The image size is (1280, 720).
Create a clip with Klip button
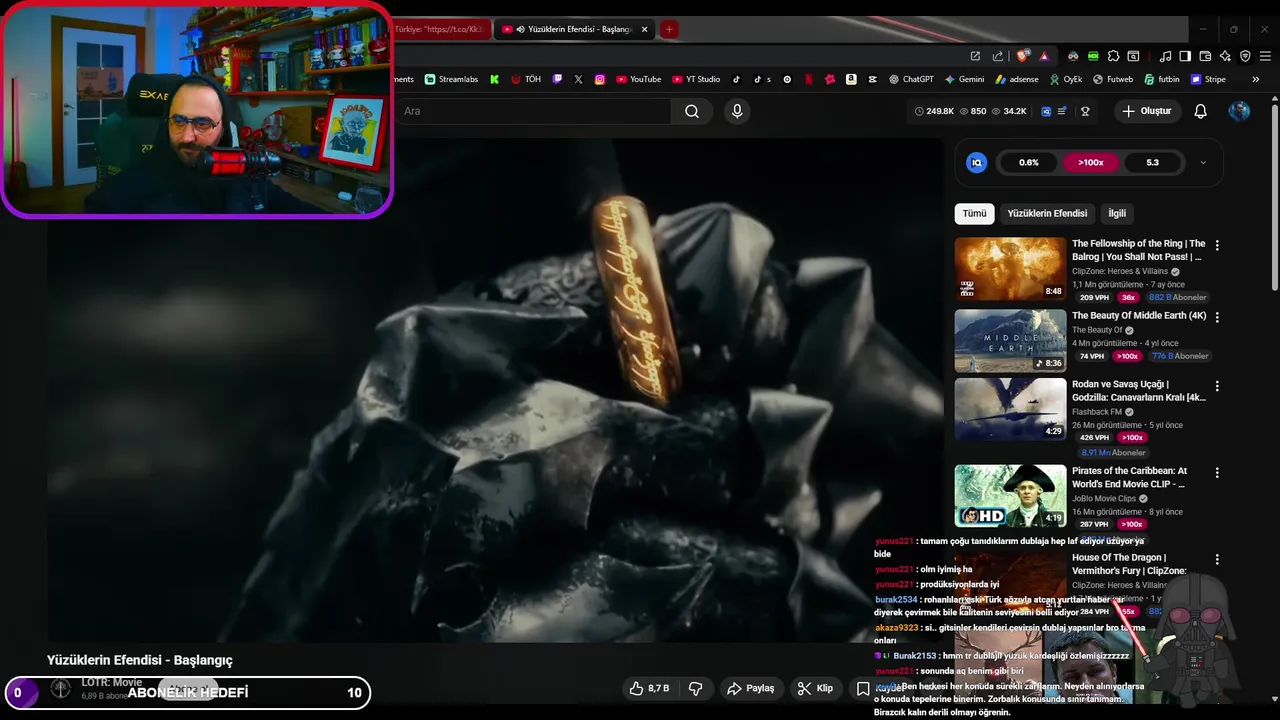(x=815, y=688)
